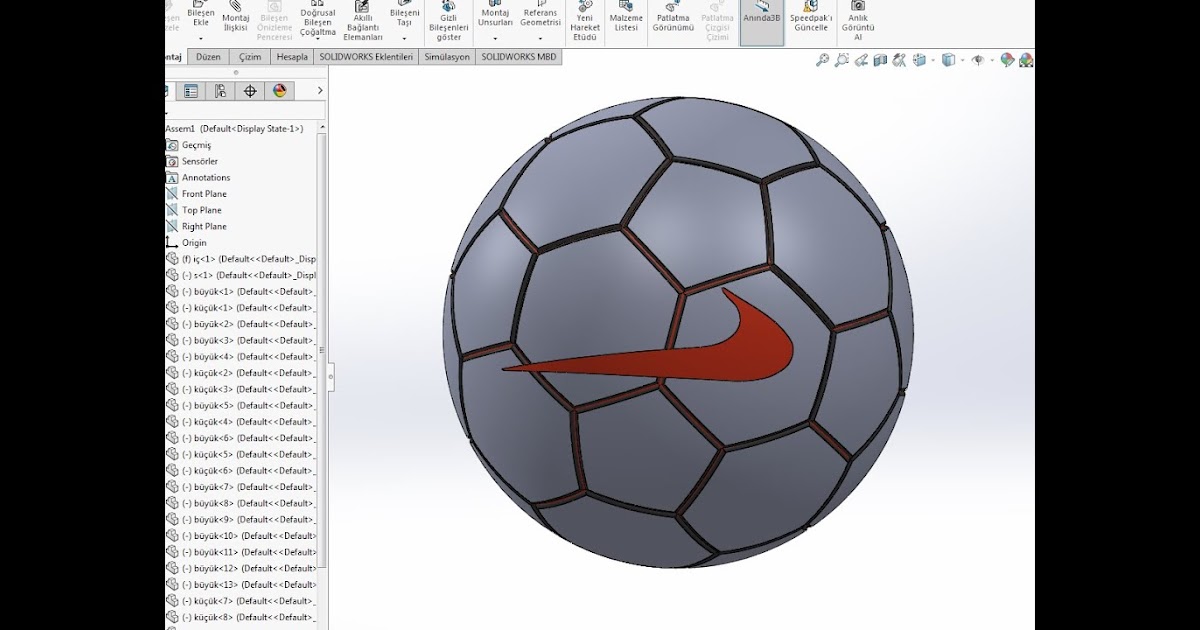Select the (-) büyük<10> component

[x=241, y=536]
